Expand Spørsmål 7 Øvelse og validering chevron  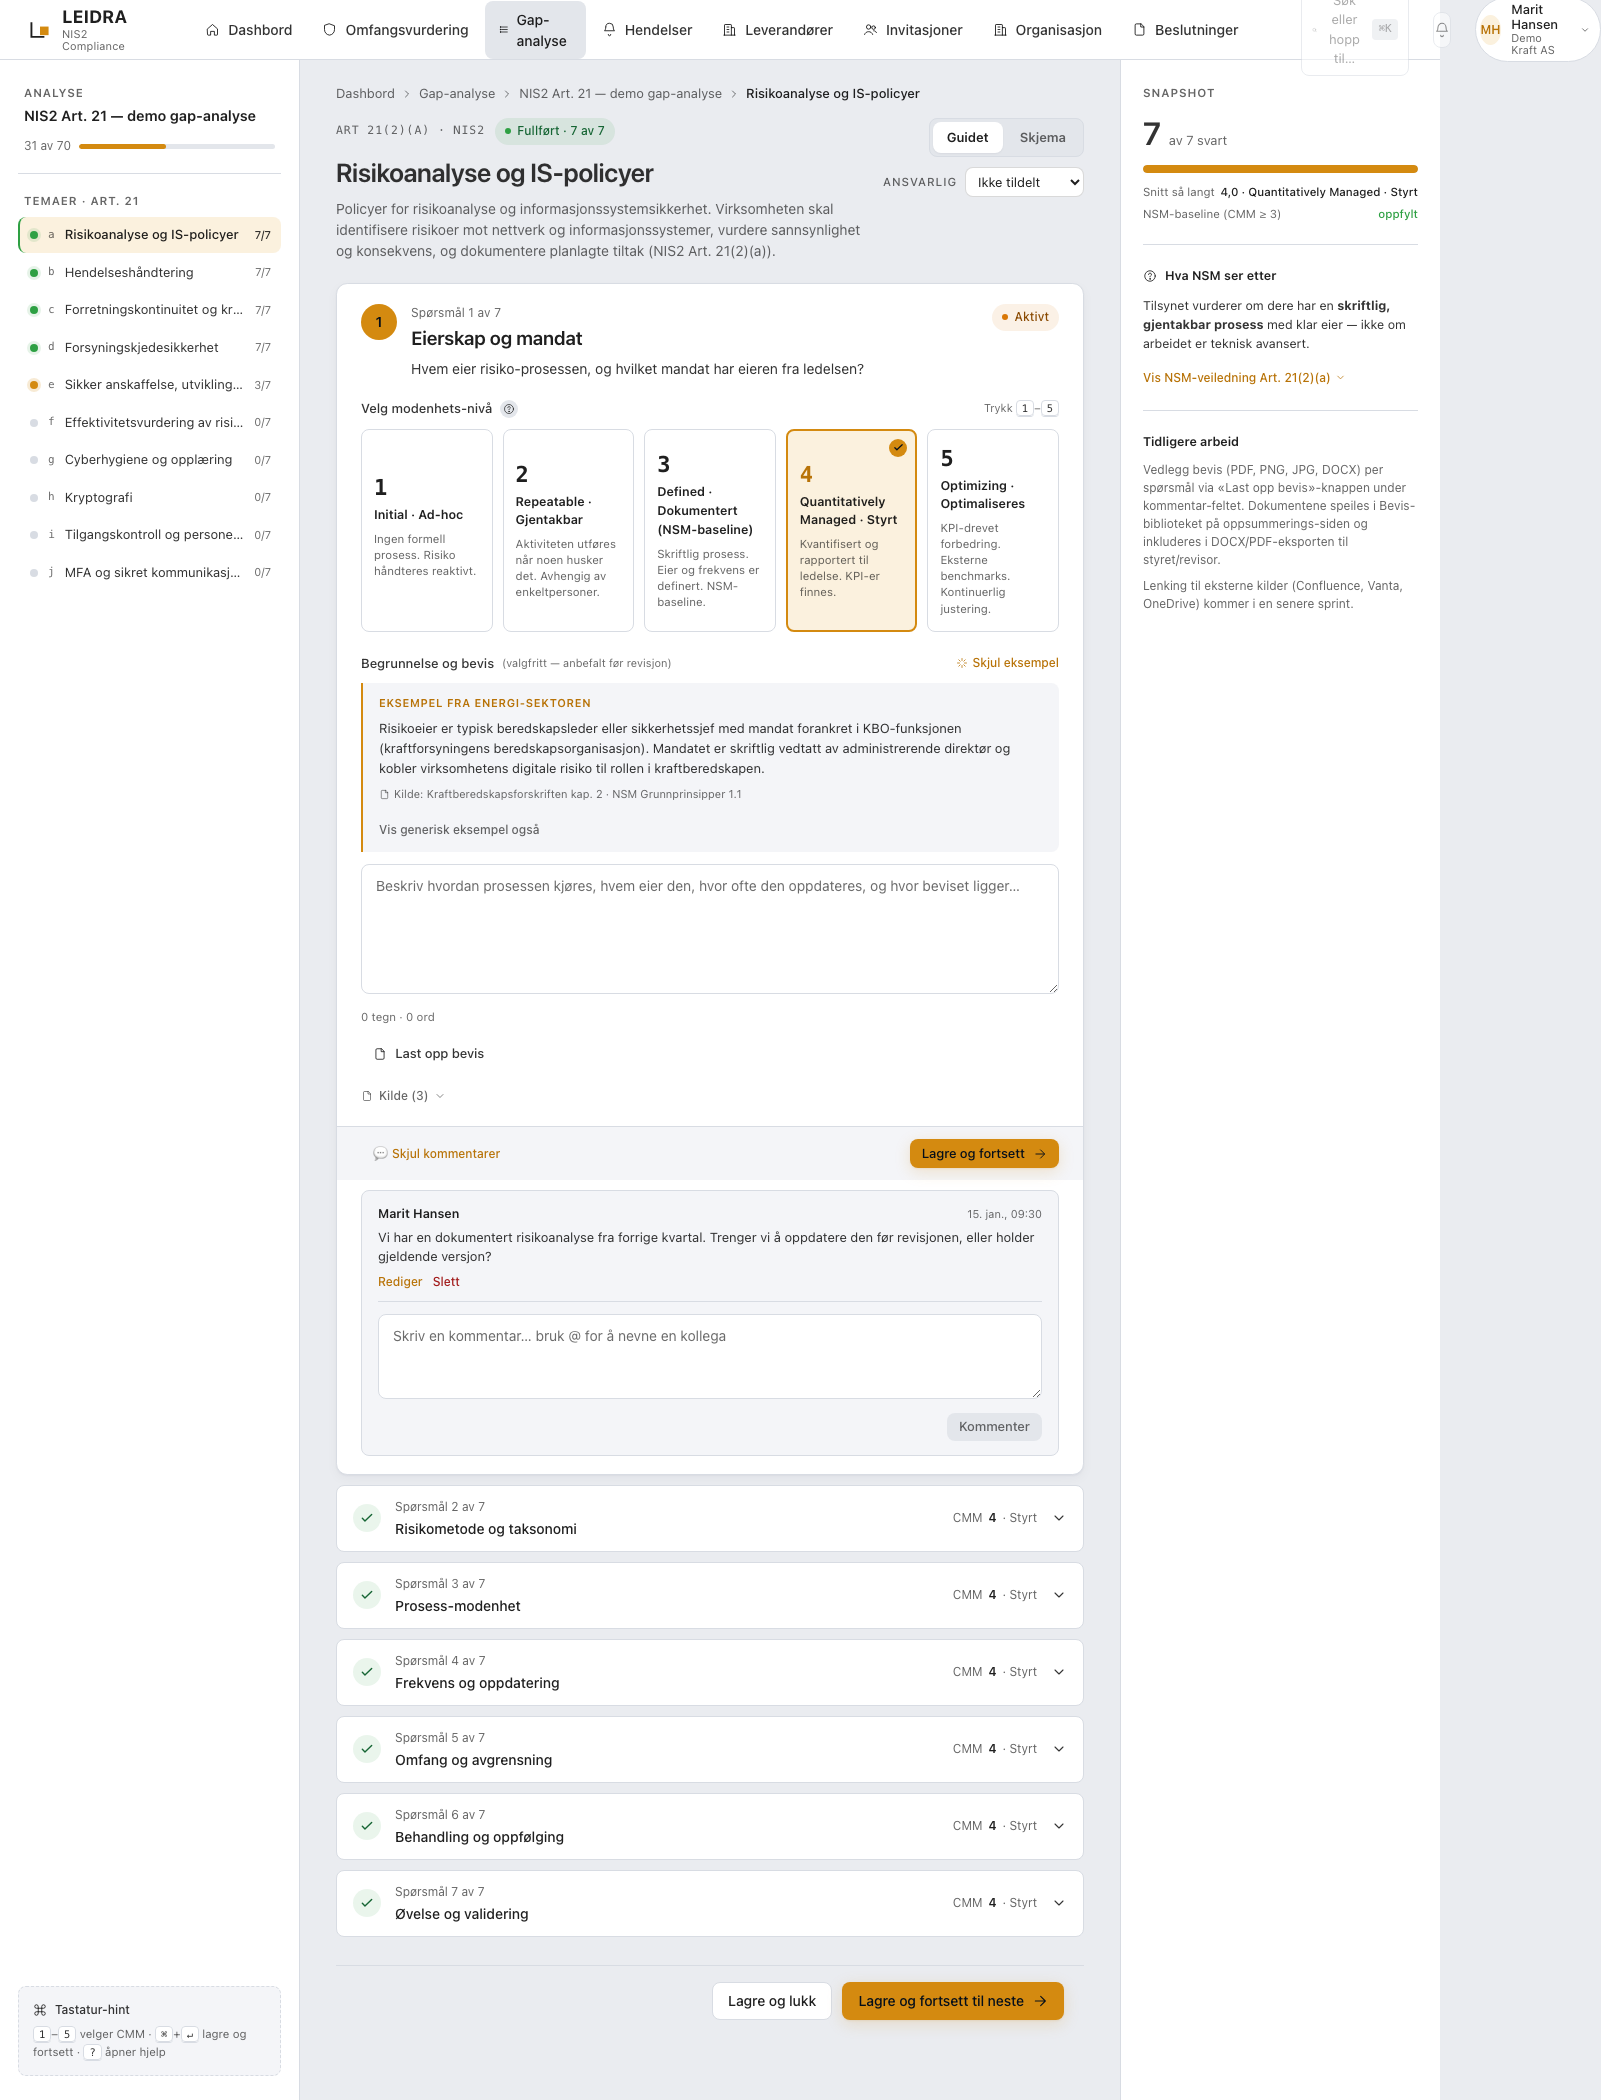[x=1059, y=1903]
